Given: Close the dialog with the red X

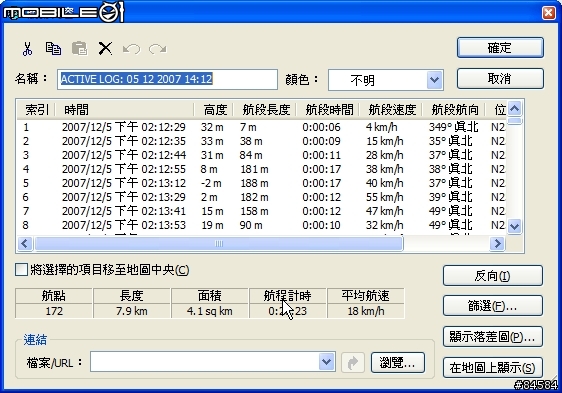Looking at the screenshot, I should (x=549, y=13).
